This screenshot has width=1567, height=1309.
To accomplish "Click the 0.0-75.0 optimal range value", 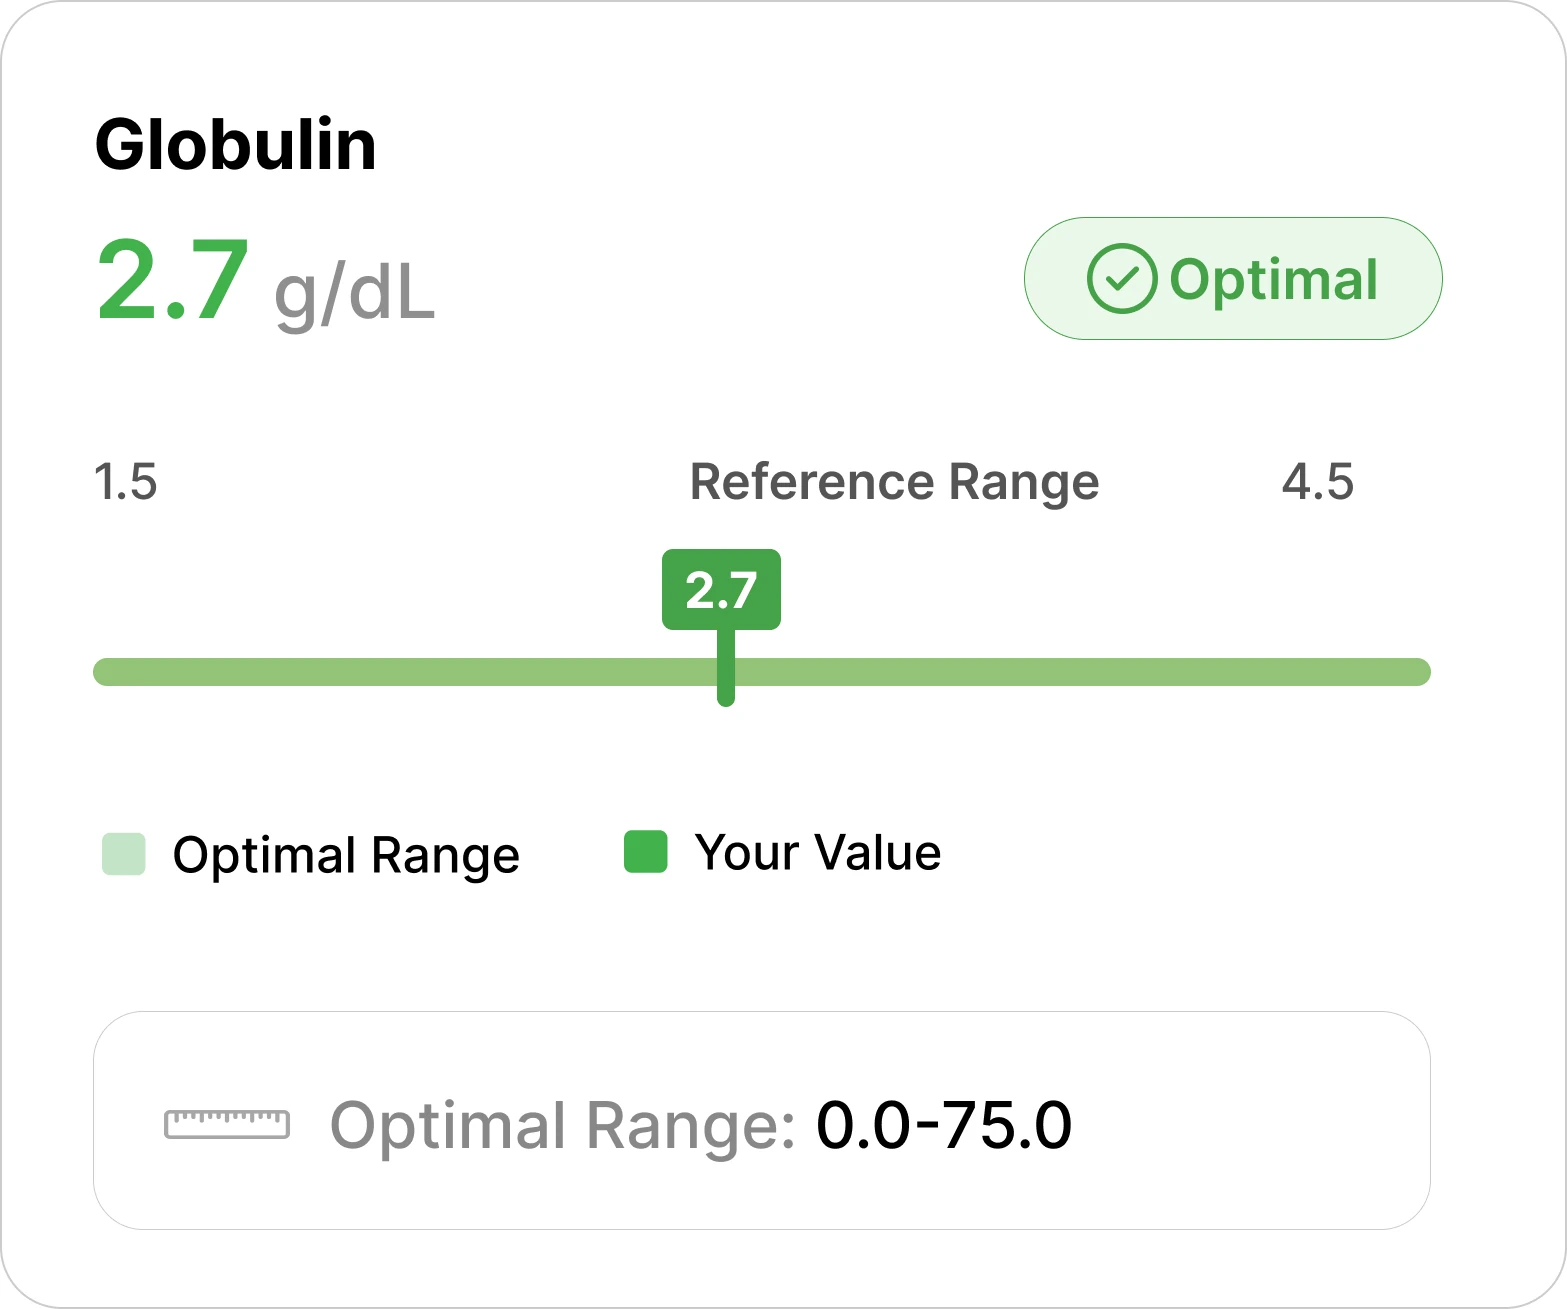I will pyautogui.click(x=944, y=1125).
